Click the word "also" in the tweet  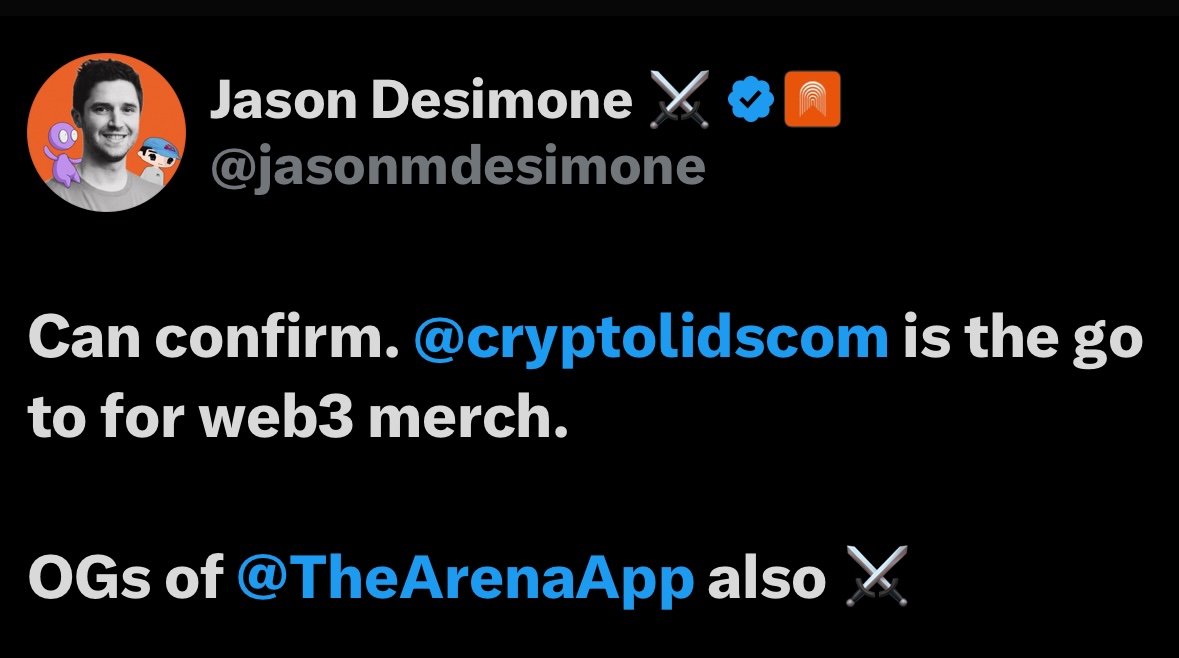point(766,578)
